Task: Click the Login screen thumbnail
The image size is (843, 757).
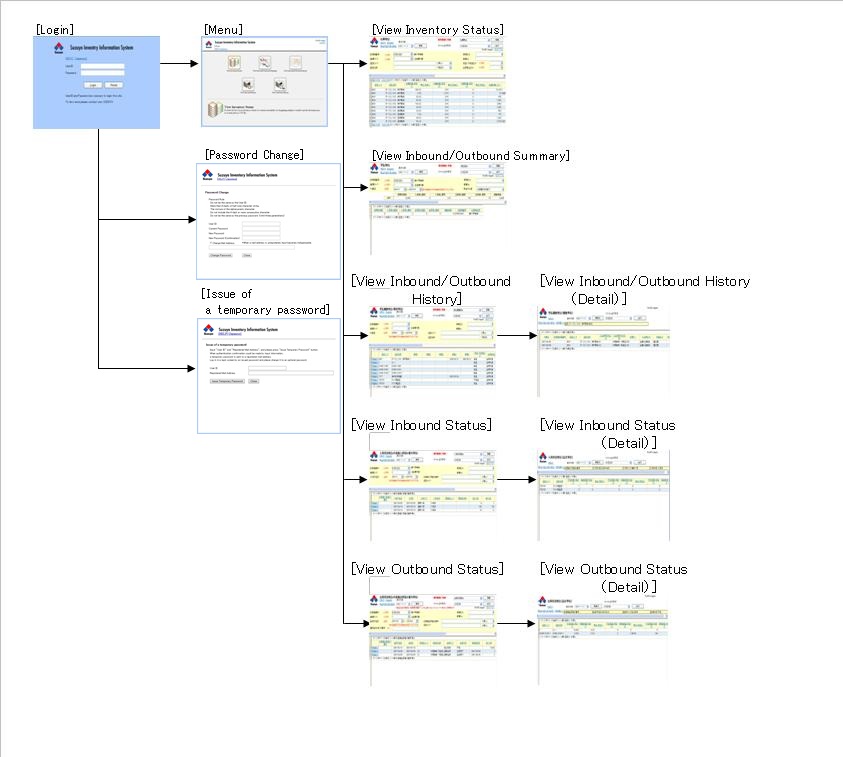Action: point(96,83)
